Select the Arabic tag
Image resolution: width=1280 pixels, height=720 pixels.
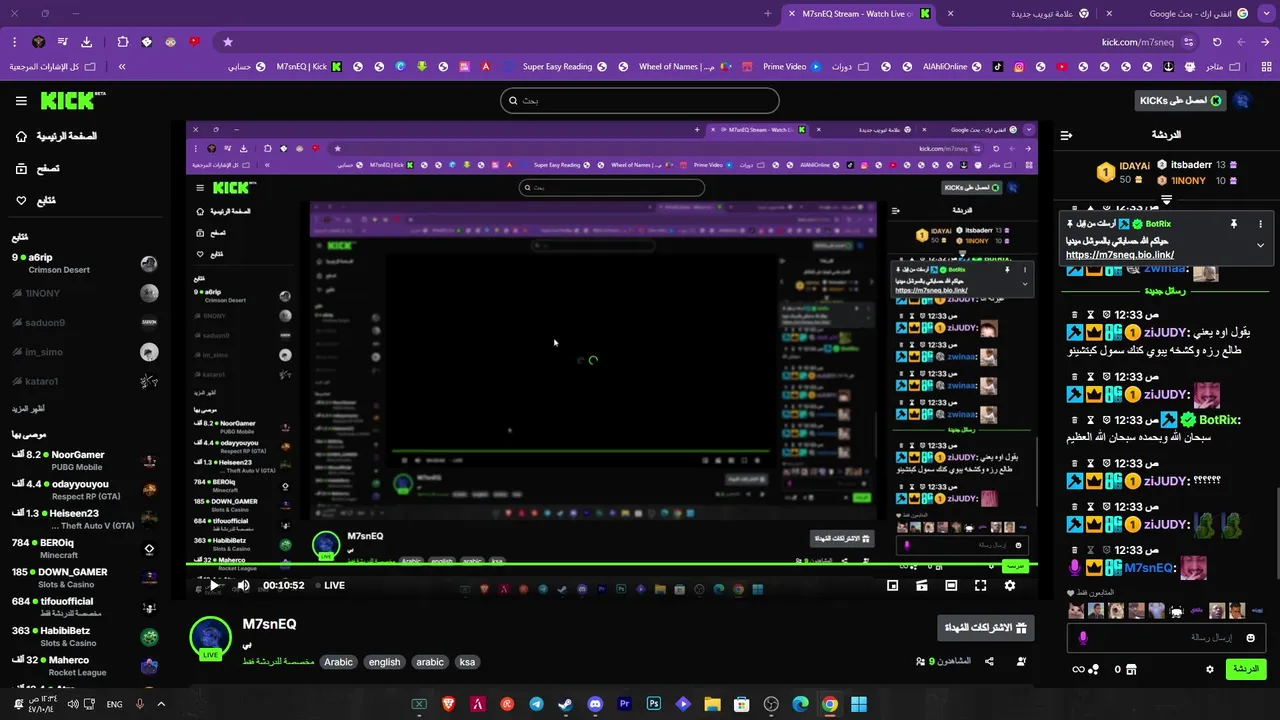pyautogui.click(x=338, y=662)
